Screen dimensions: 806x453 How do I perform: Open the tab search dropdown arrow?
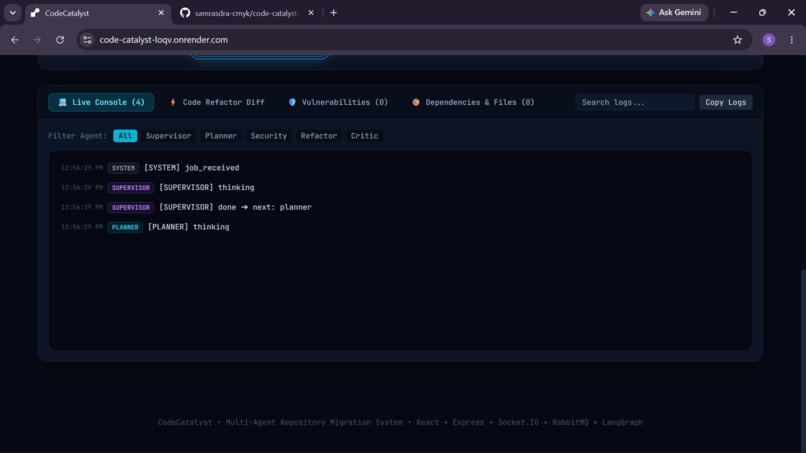[x=12, y=13]
